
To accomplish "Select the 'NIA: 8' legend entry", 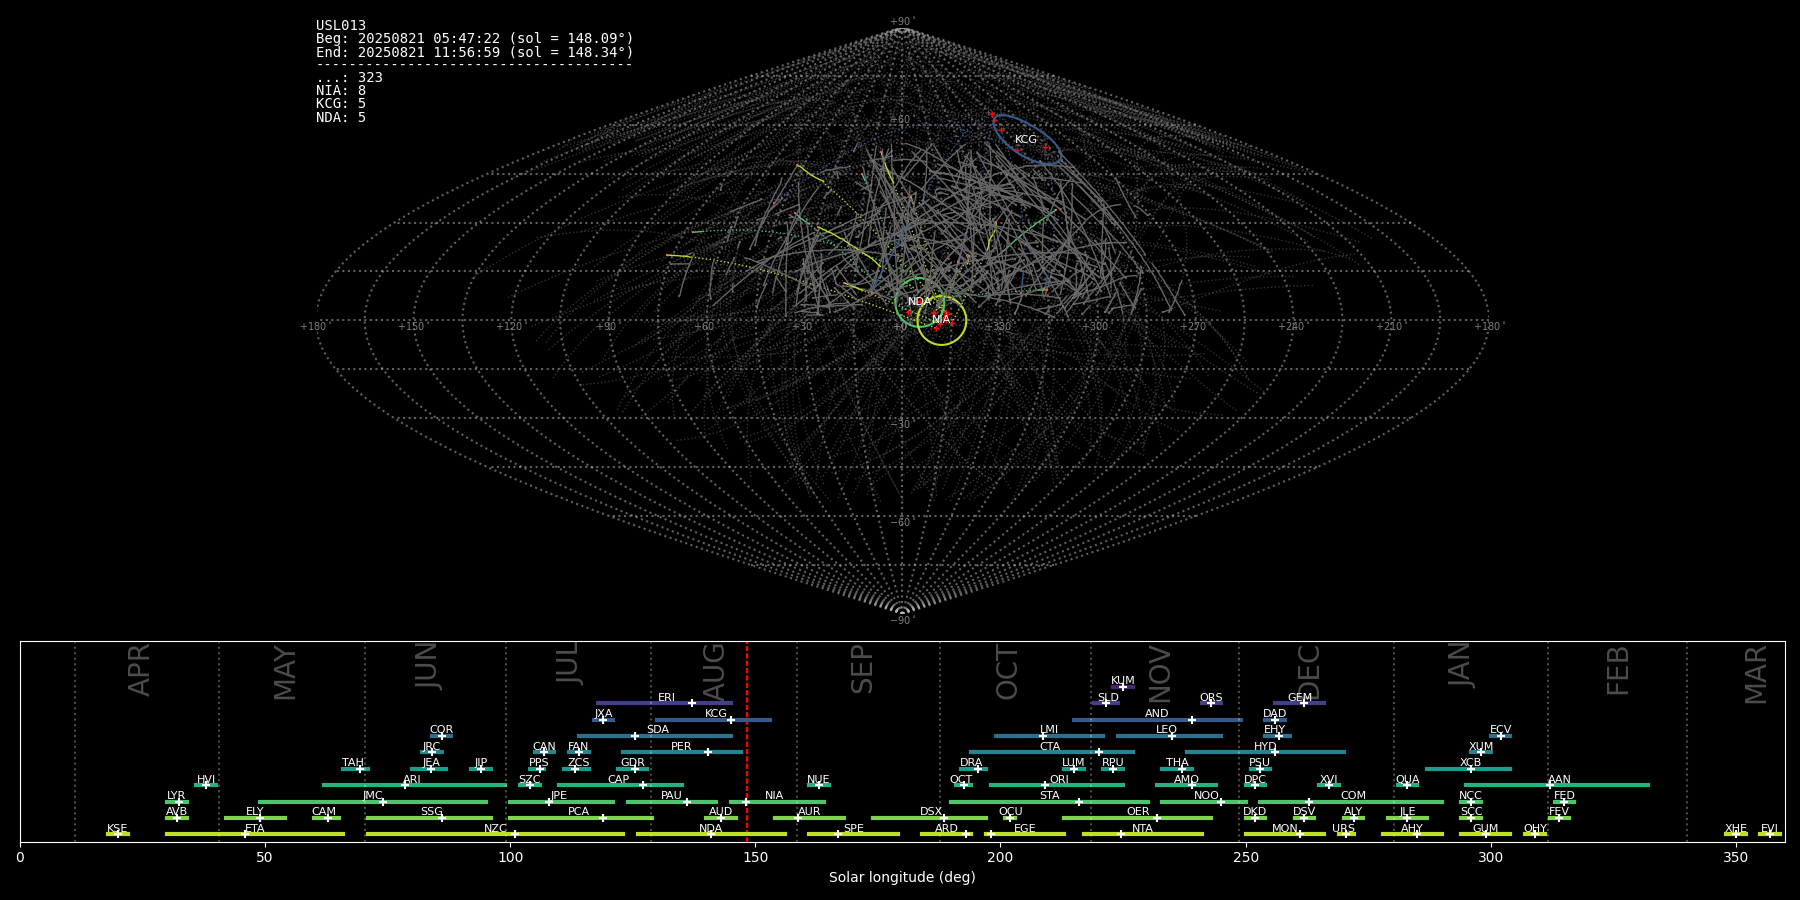I will pyautogui.click(x=341, y=91).
